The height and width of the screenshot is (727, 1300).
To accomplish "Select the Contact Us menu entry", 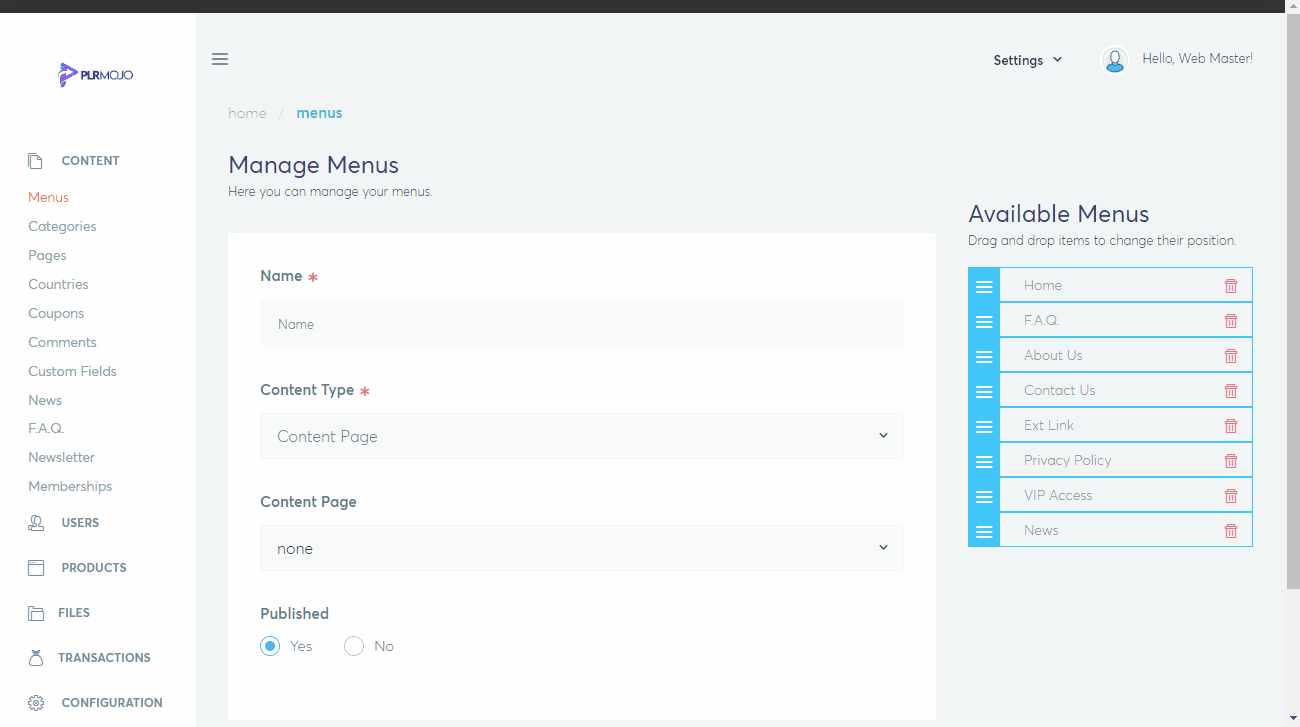I will click(x=1059, y=390).
